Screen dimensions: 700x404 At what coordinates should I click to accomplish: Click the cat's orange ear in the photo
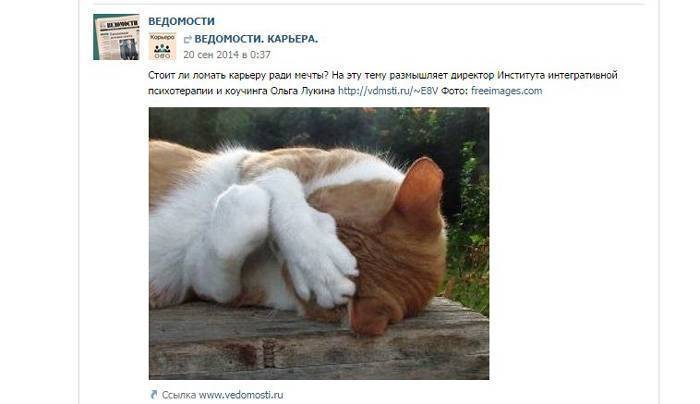pyautogui.click(x=420, y=187)
